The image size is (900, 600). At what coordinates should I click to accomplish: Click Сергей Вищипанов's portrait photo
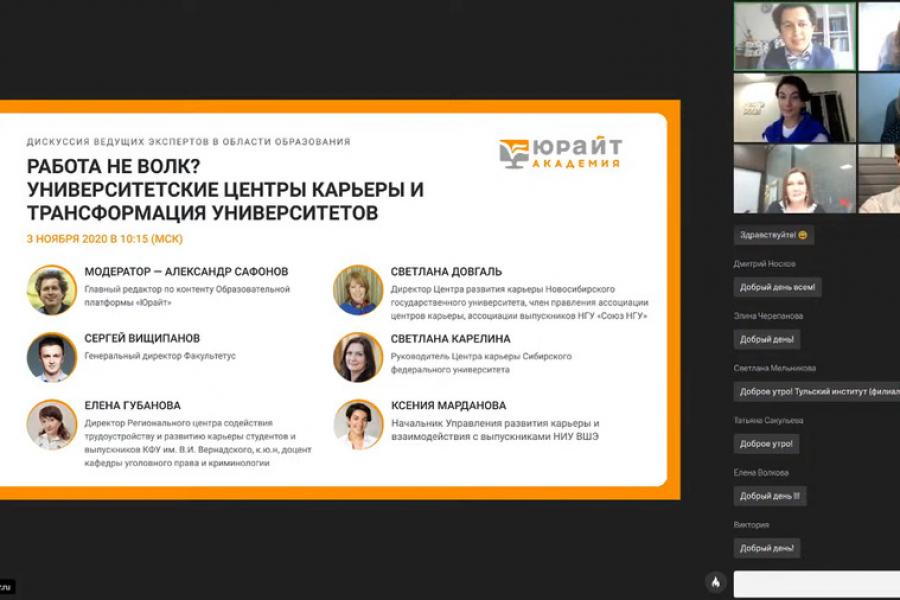(x=52, y=357)
